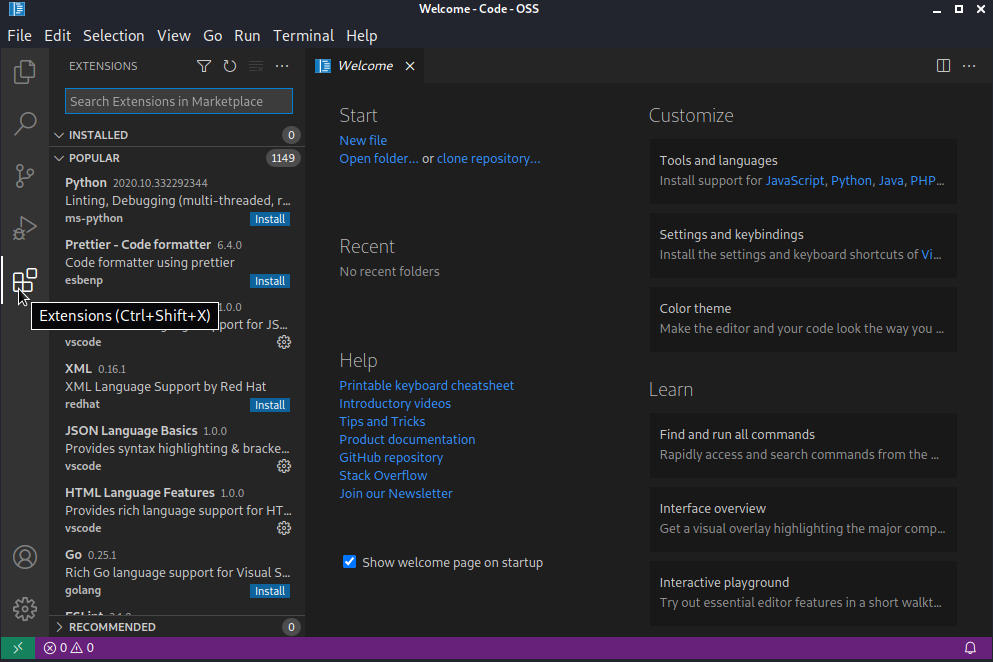Viewport: 993px width, 662px height.
Task: Open the Manage gear icon in activity bar
Action: point(25,609)
